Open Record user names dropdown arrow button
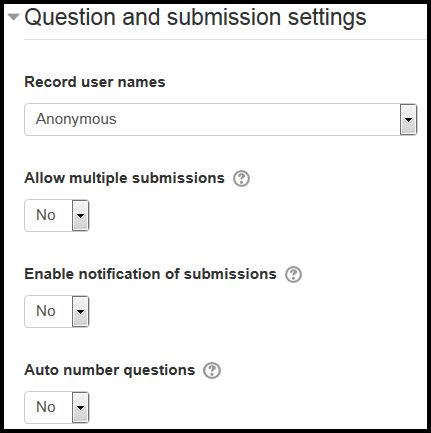This screenshot has width=431, height=433. [408, 120]
